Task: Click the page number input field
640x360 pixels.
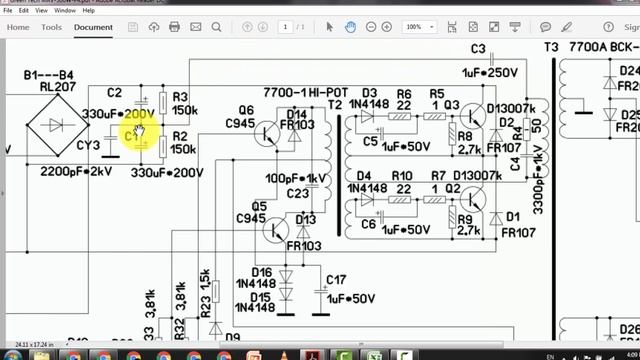Action: 285,27
